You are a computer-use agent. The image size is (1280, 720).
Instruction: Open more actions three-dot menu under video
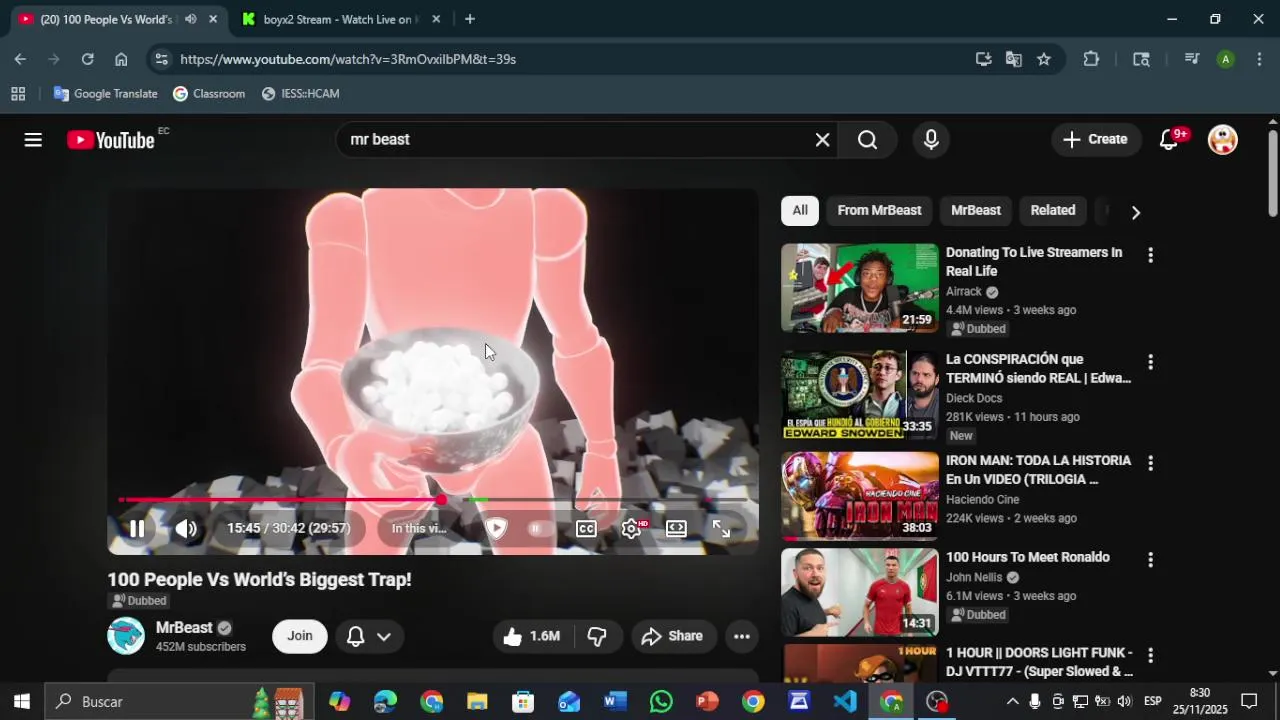tap(742, 636)
